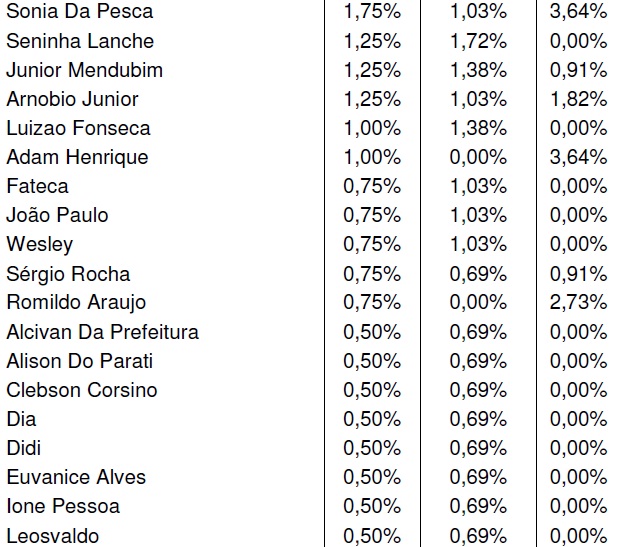The image size is (619, 547).
Task: Select the Fateca name cell
Action: click(x=38, y=186)
